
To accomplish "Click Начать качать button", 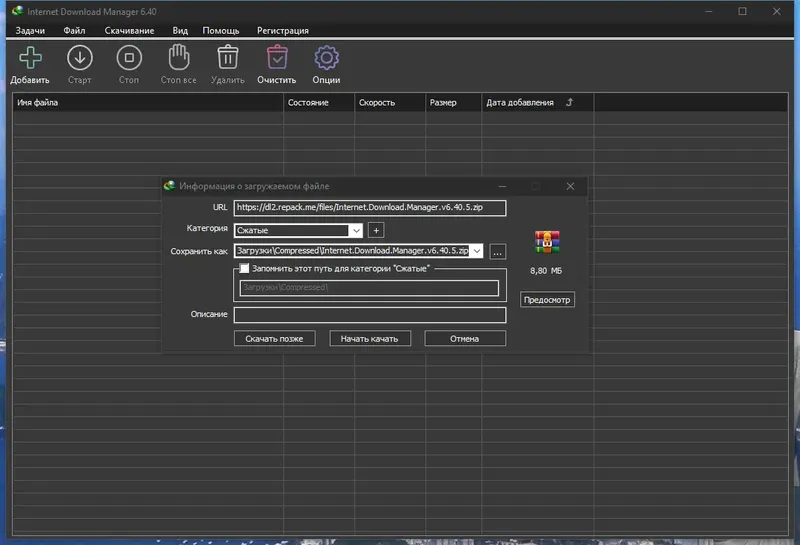I will coord(370,338).
